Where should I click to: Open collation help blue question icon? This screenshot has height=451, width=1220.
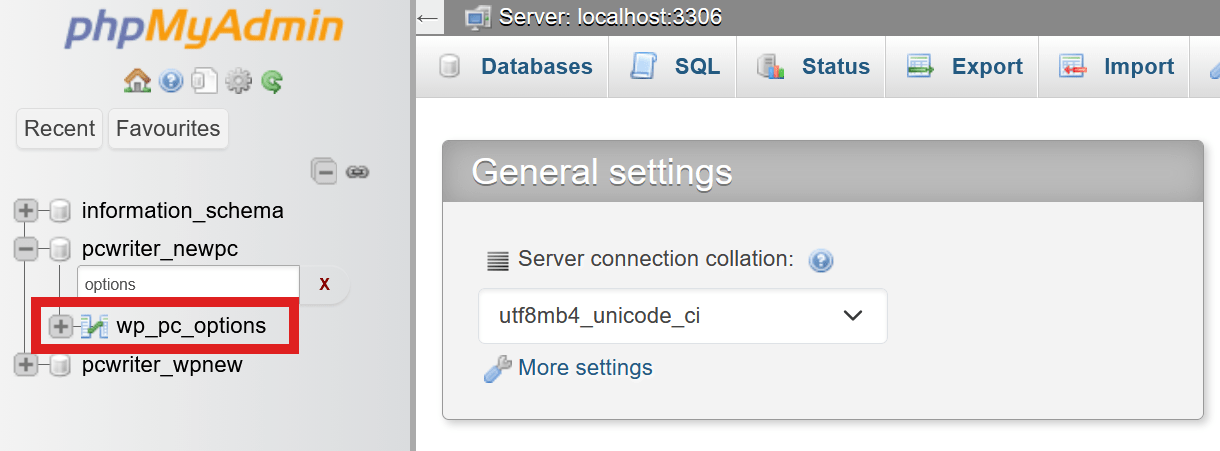[x=821, y=261]
